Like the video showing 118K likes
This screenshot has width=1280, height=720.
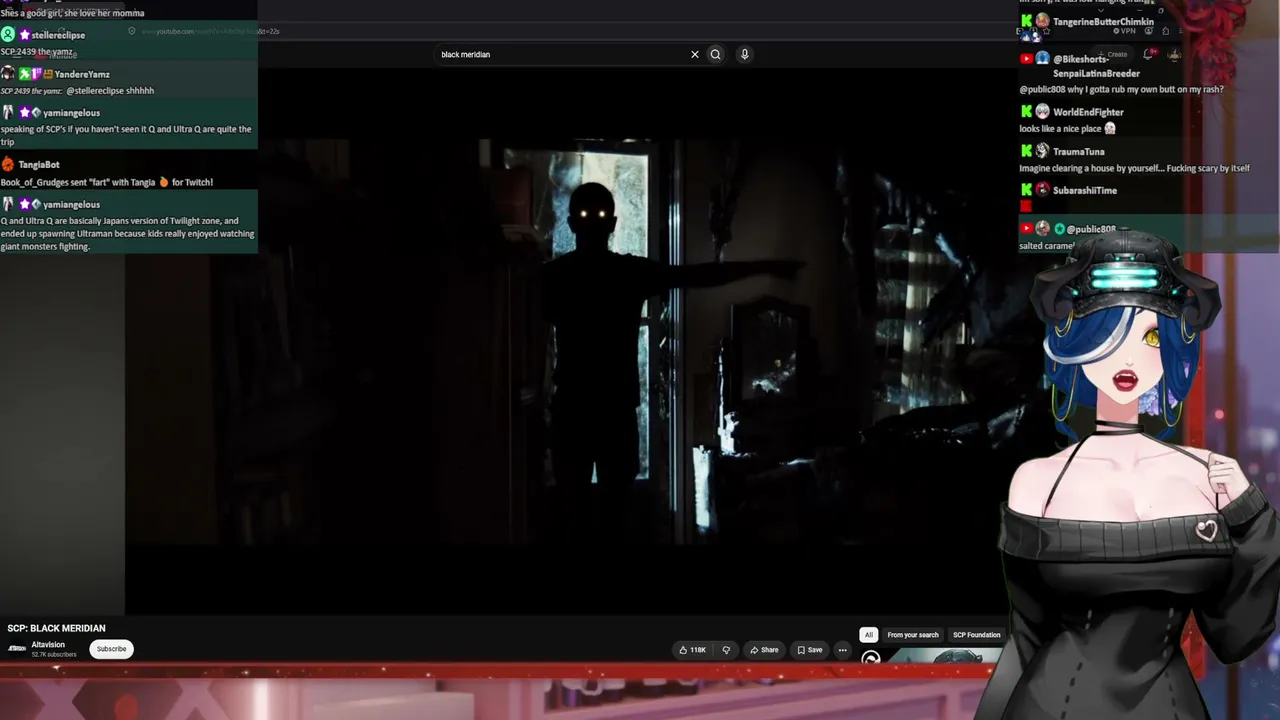tap(692, 650)
